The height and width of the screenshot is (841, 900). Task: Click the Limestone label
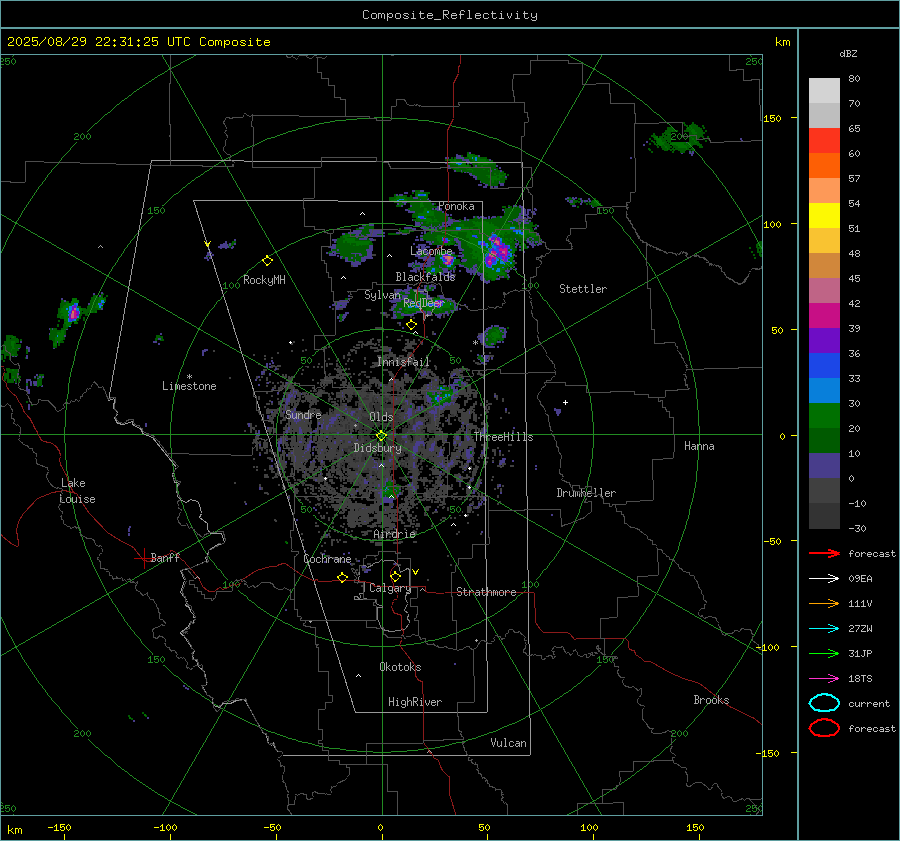click(189, 386)
